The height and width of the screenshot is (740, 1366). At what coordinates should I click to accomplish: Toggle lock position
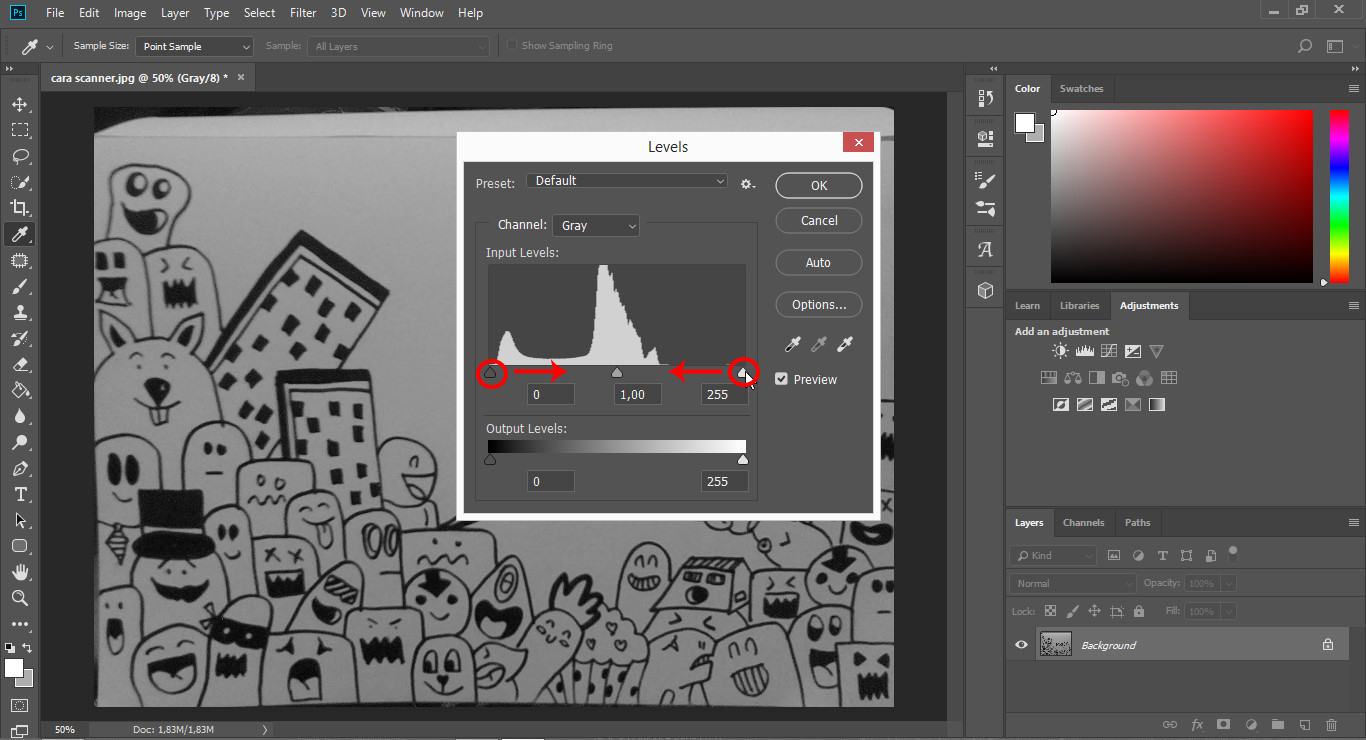pyautogui.click(x=1094, y=611)
